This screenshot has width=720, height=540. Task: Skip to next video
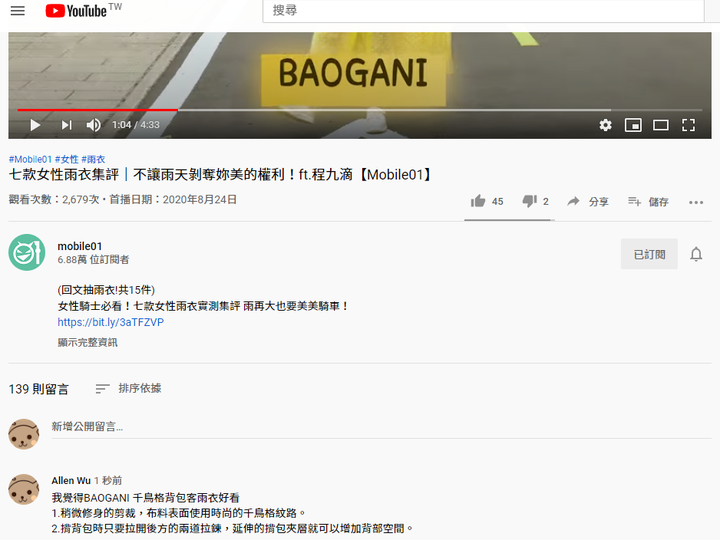(67, 125)
